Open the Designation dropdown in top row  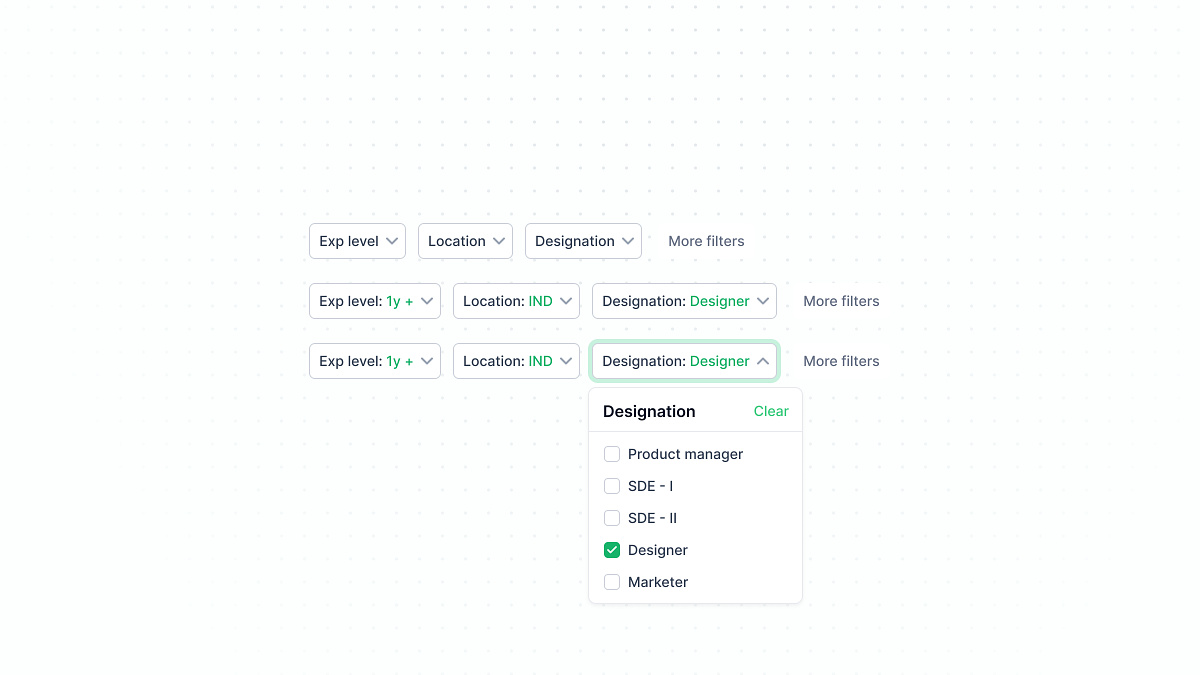coord(583,240)
